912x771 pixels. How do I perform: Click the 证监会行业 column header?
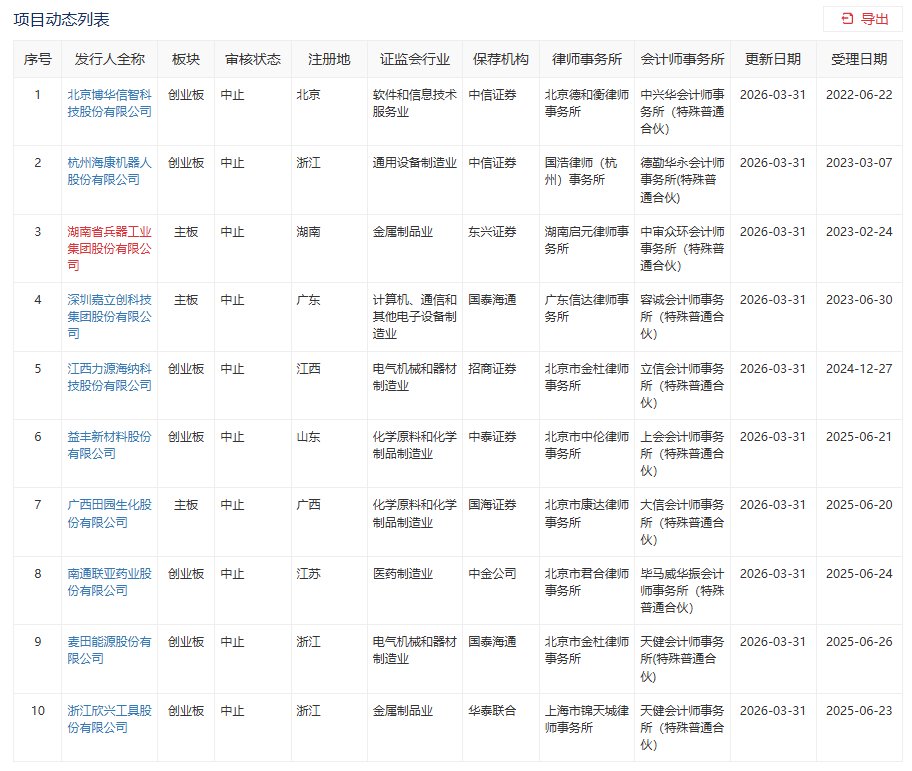(415, 59)
